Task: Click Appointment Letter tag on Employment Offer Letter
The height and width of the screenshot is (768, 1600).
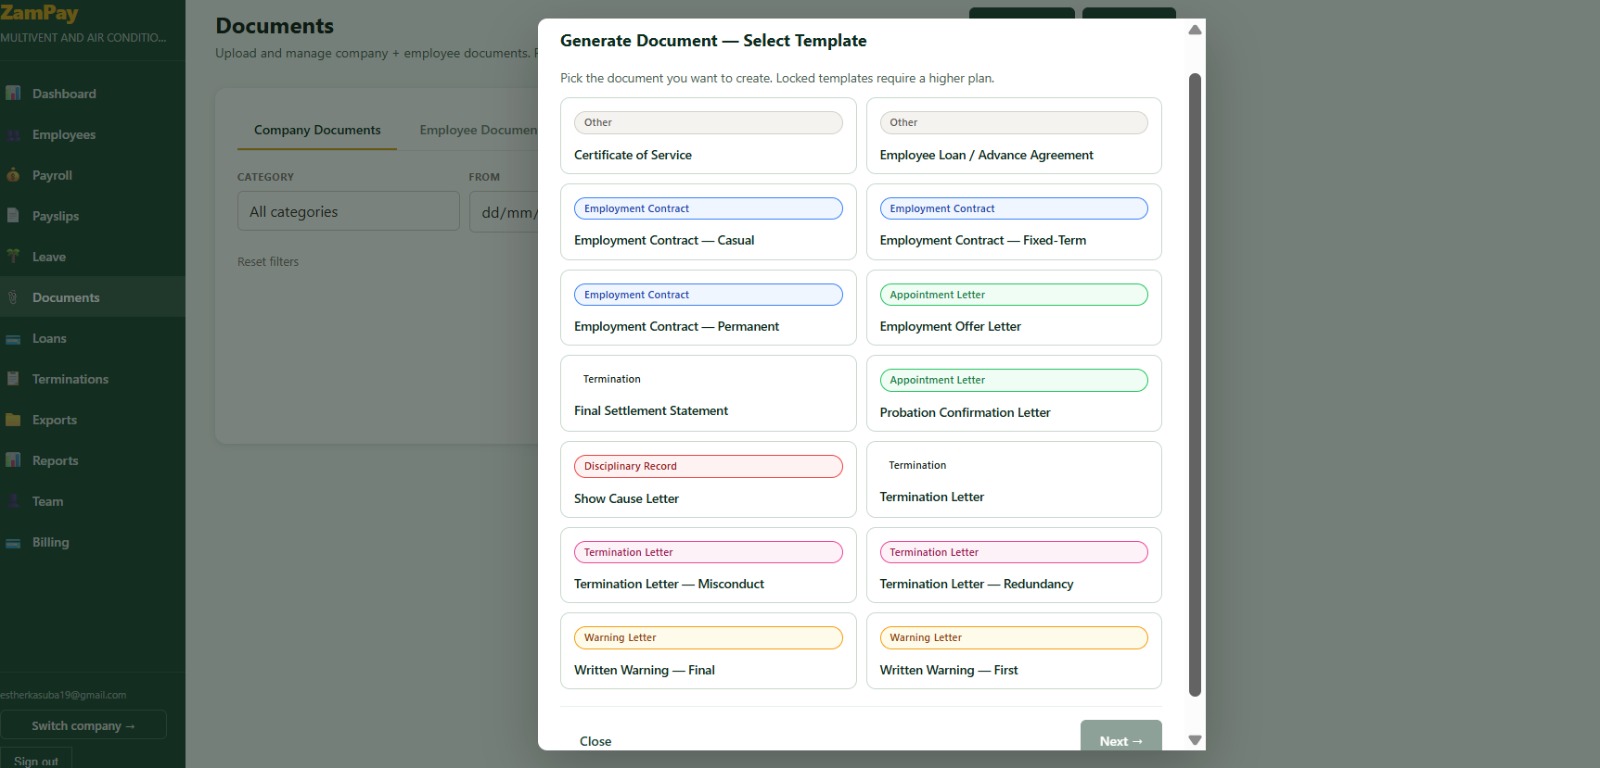Action: pos(1013,294)
